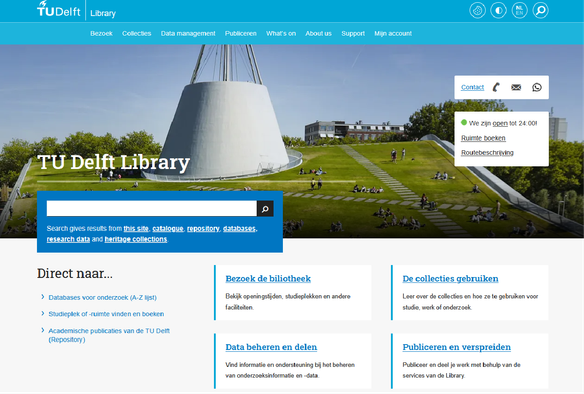Click the phone contact icon
This screenshot has height=394, width=584.
click(496, 87)
